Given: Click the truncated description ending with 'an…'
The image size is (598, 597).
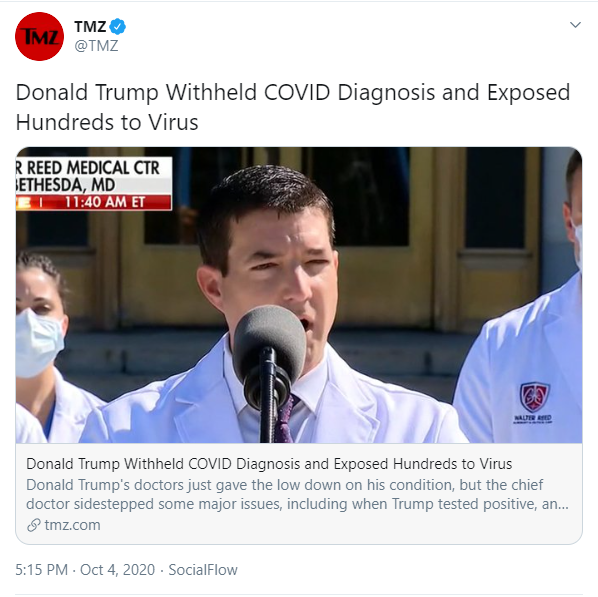Looking at the screenshot, I should (297, 504).
